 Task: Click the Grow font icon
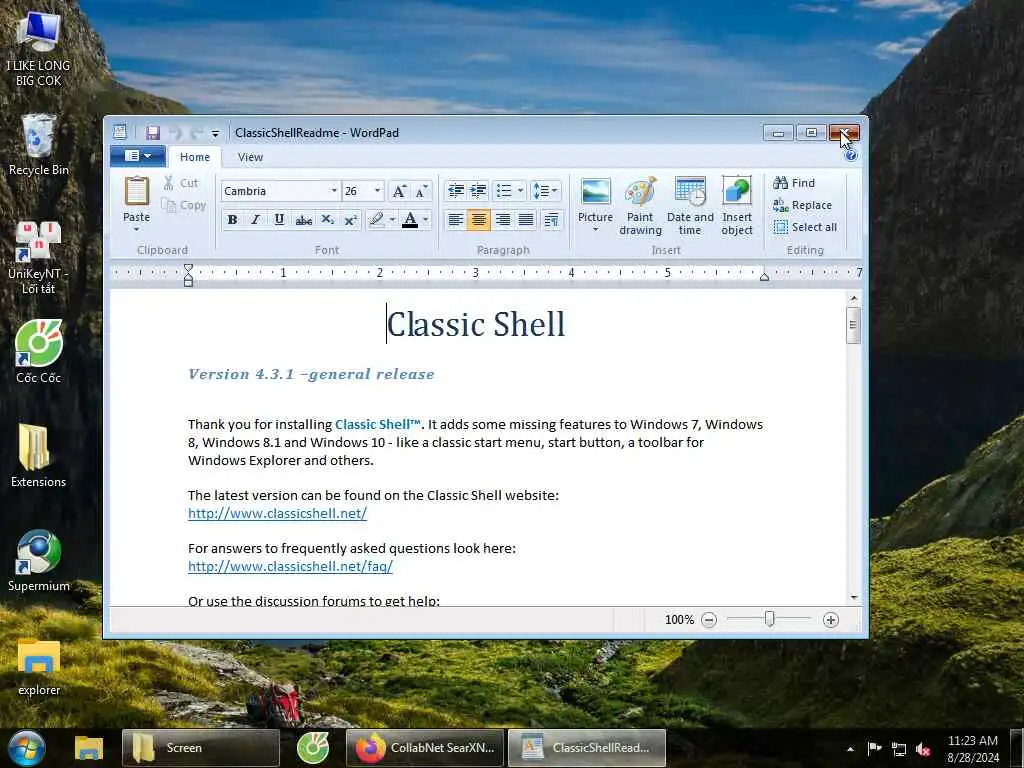click(398, 191)
